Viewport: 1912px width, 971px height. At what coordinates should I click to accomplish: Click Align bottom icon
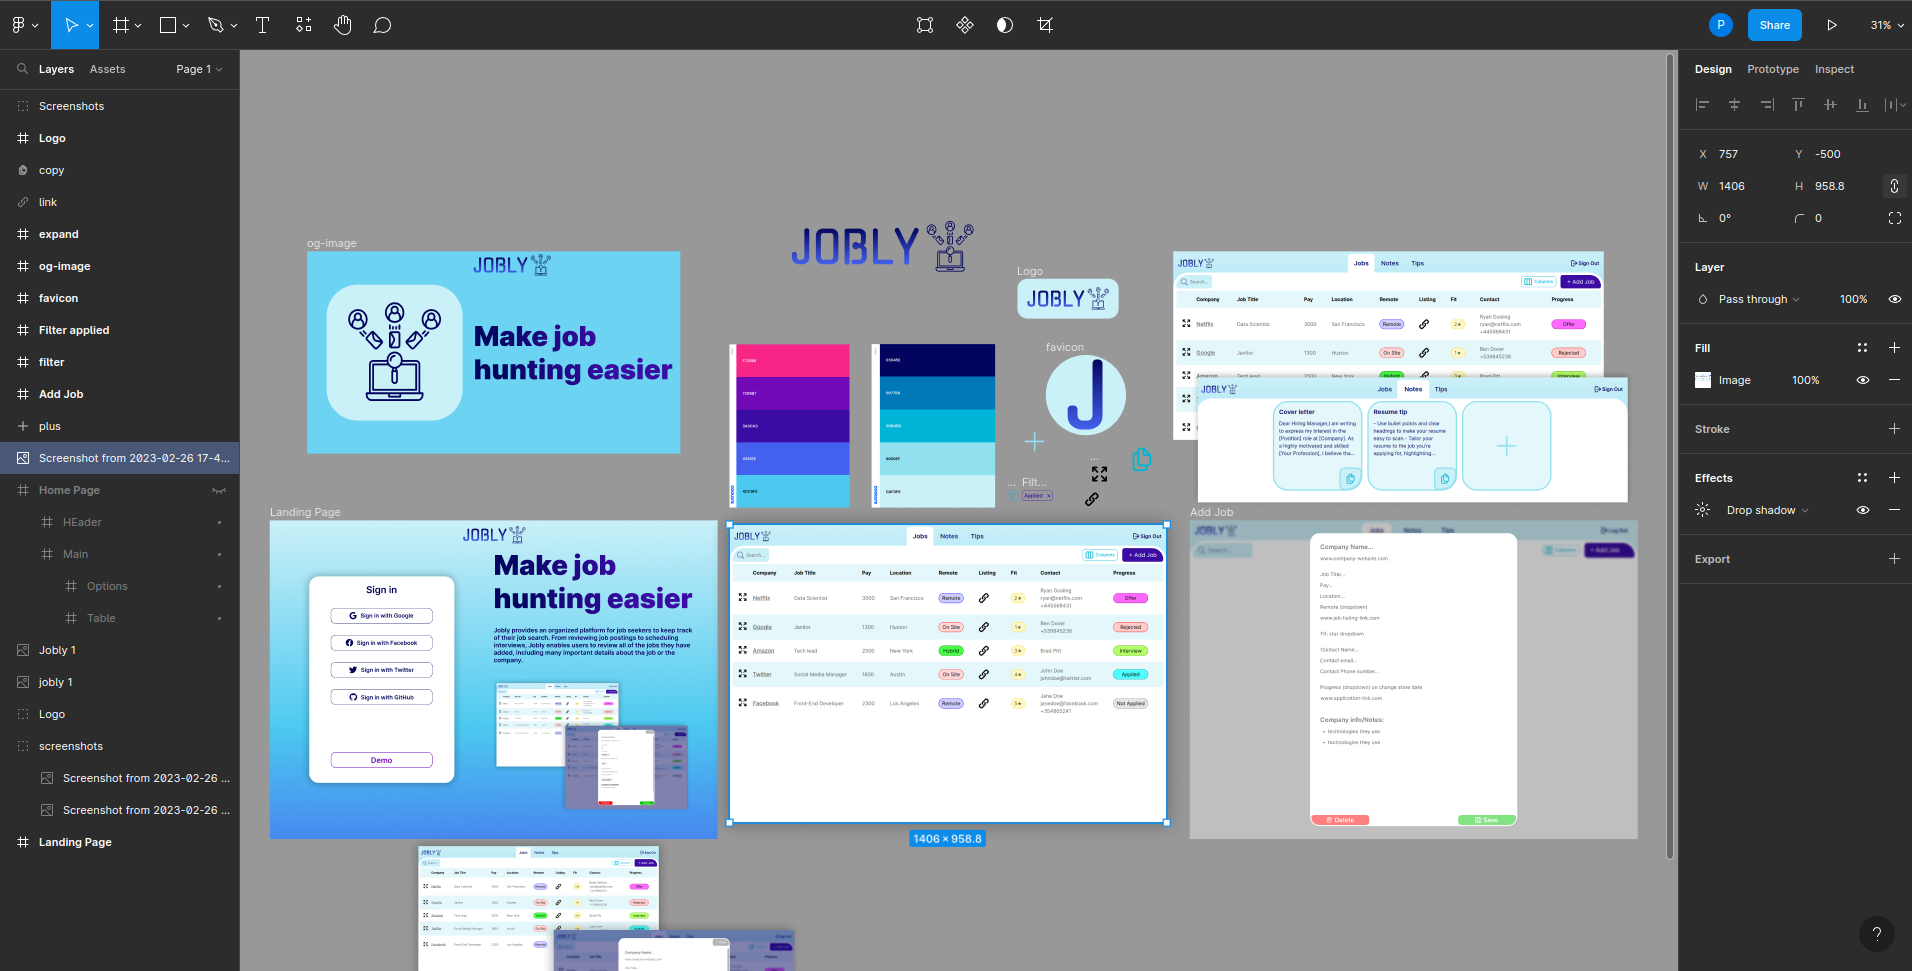(x=1862, y=105)
